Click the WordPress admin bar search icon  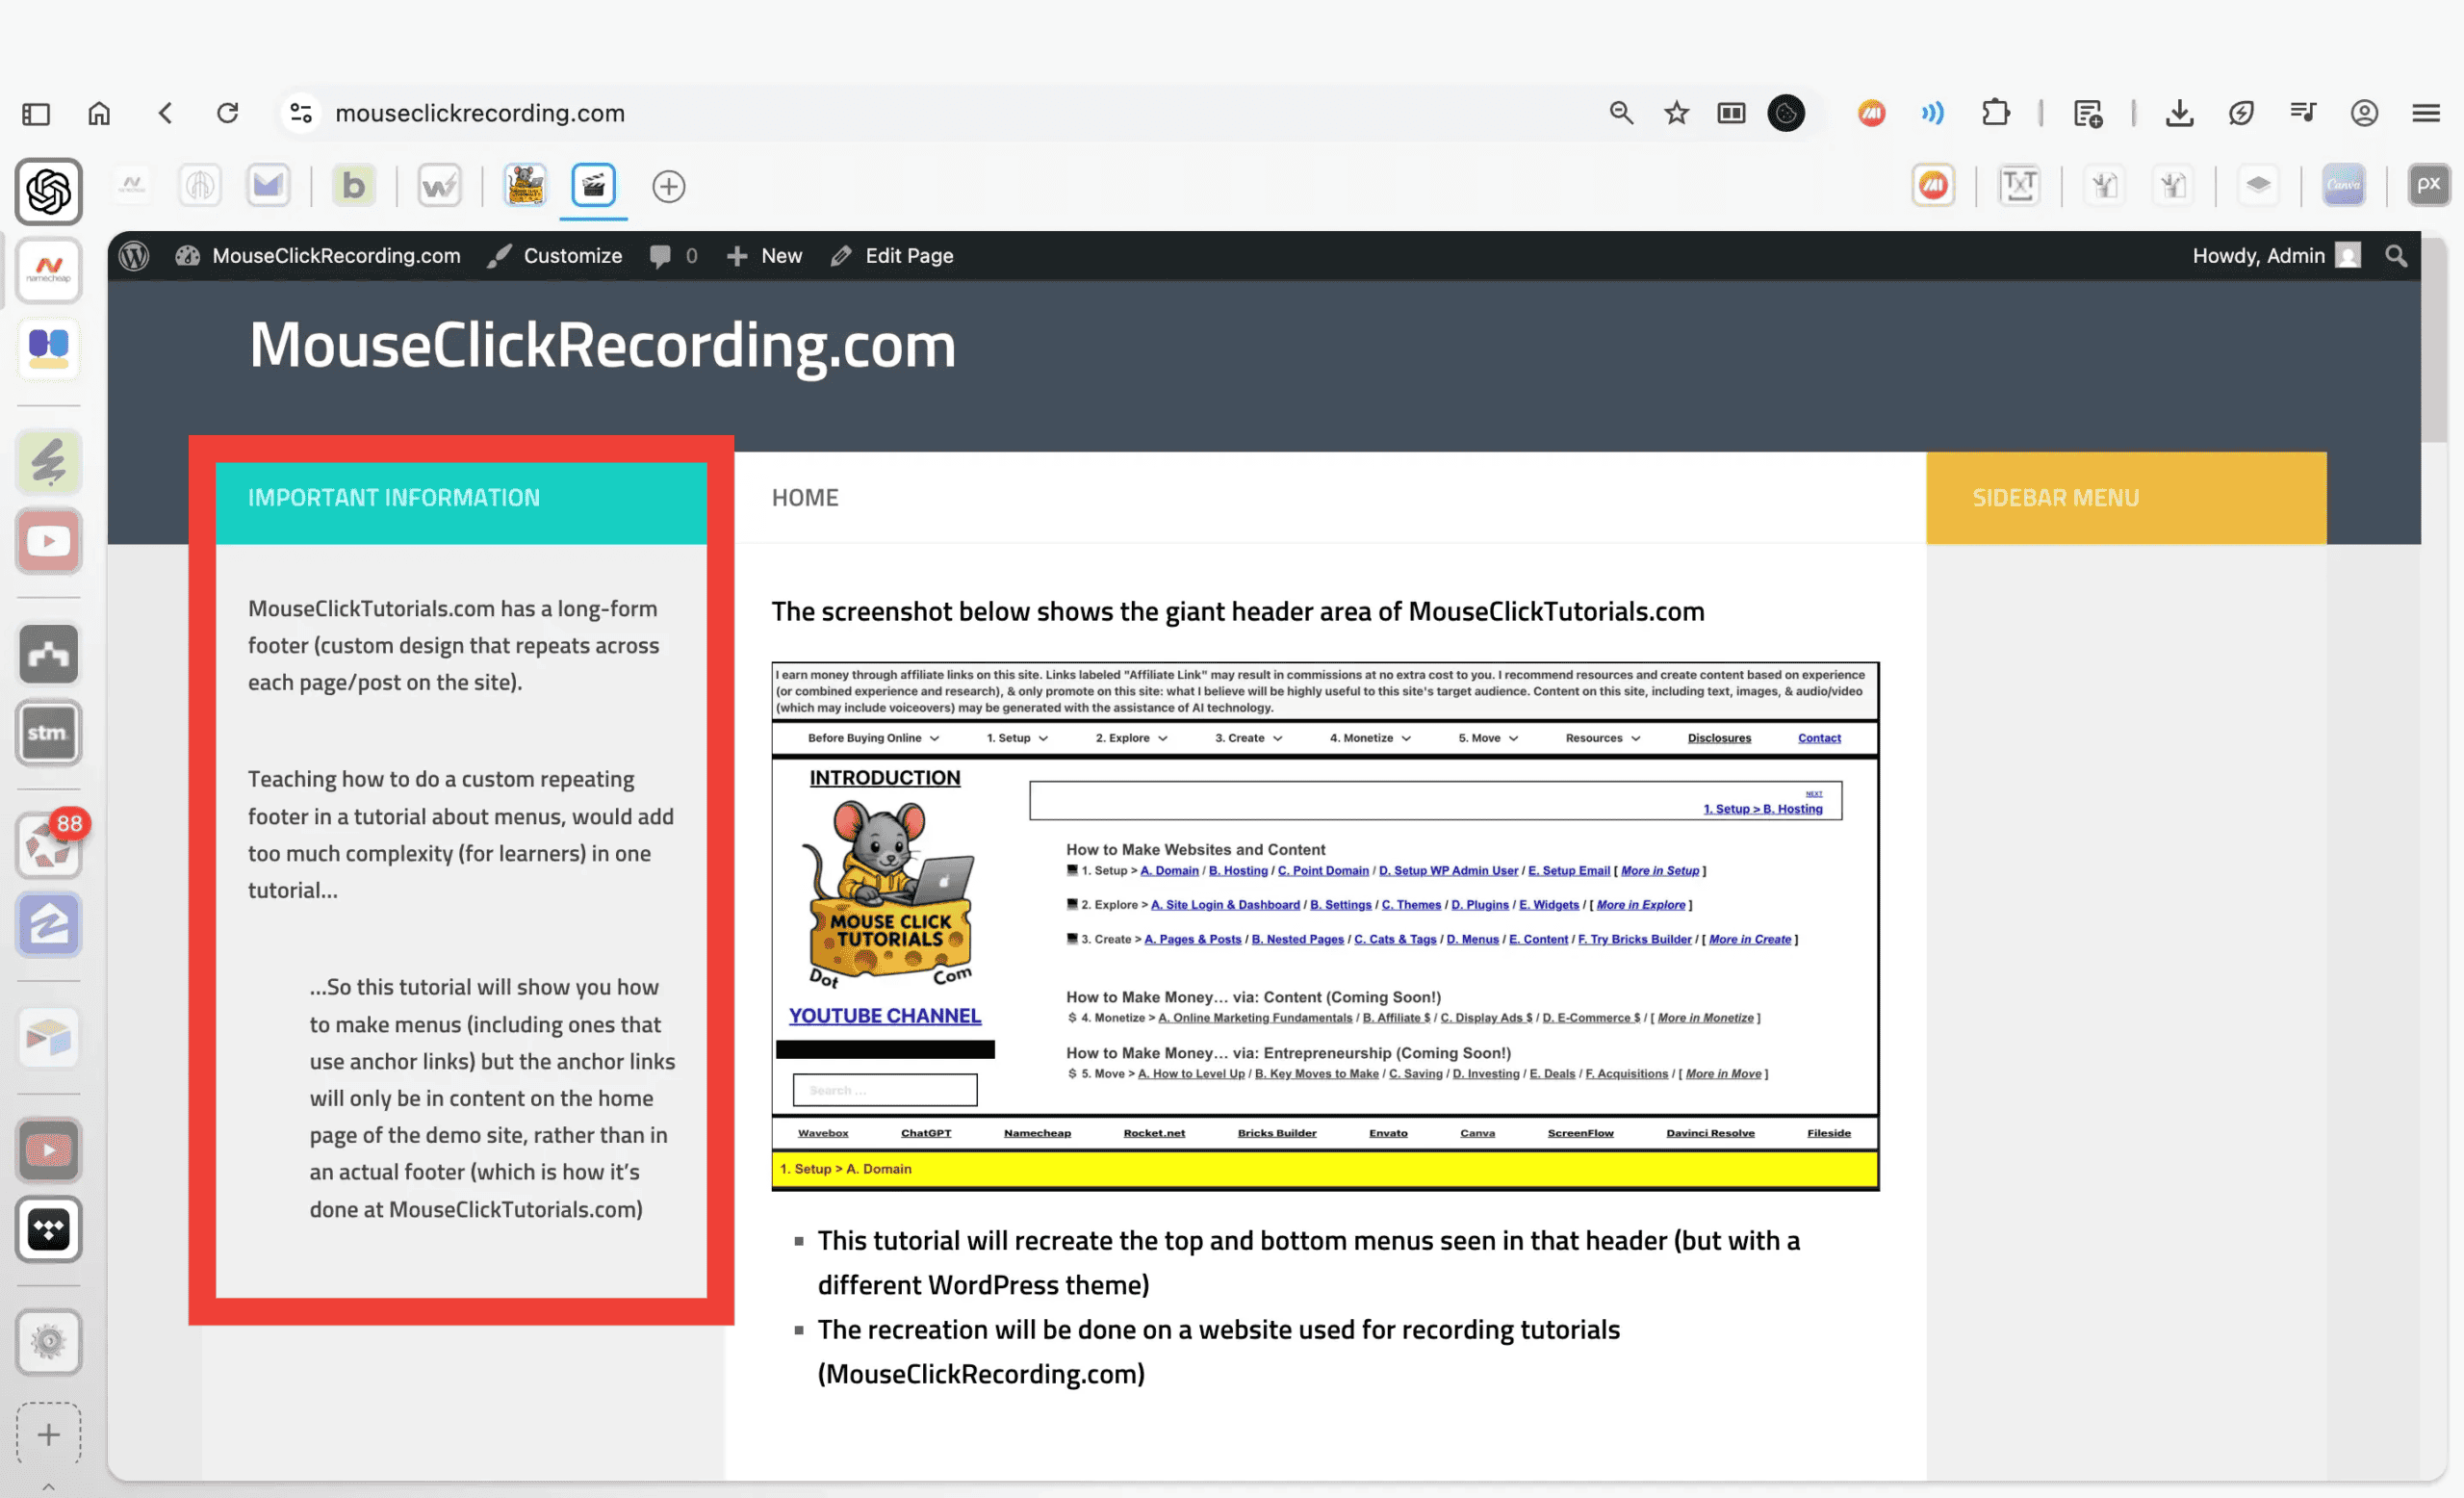tap(2396, 256)
